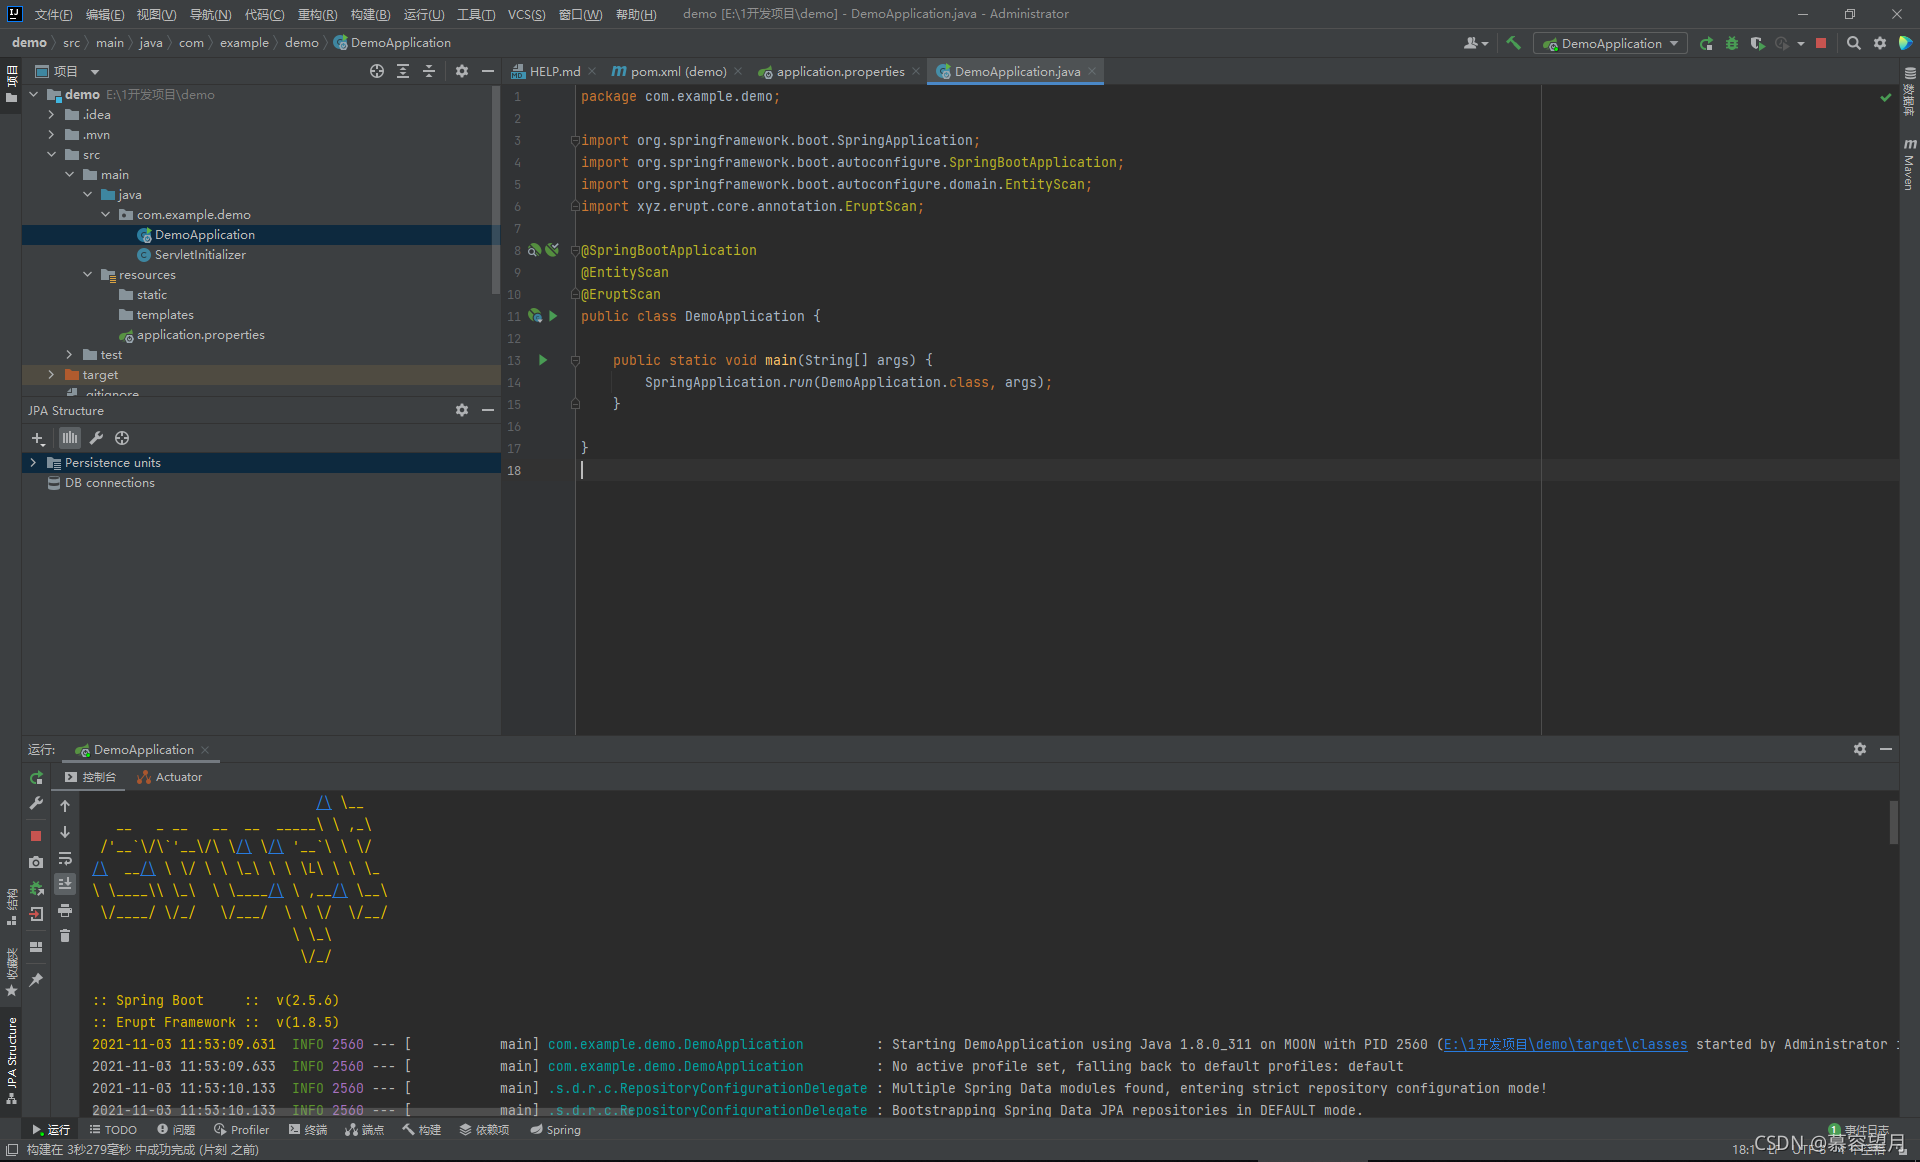Hide the Project panel with minus icon
Screen dimensions: 1920x1162
(488, 71)
